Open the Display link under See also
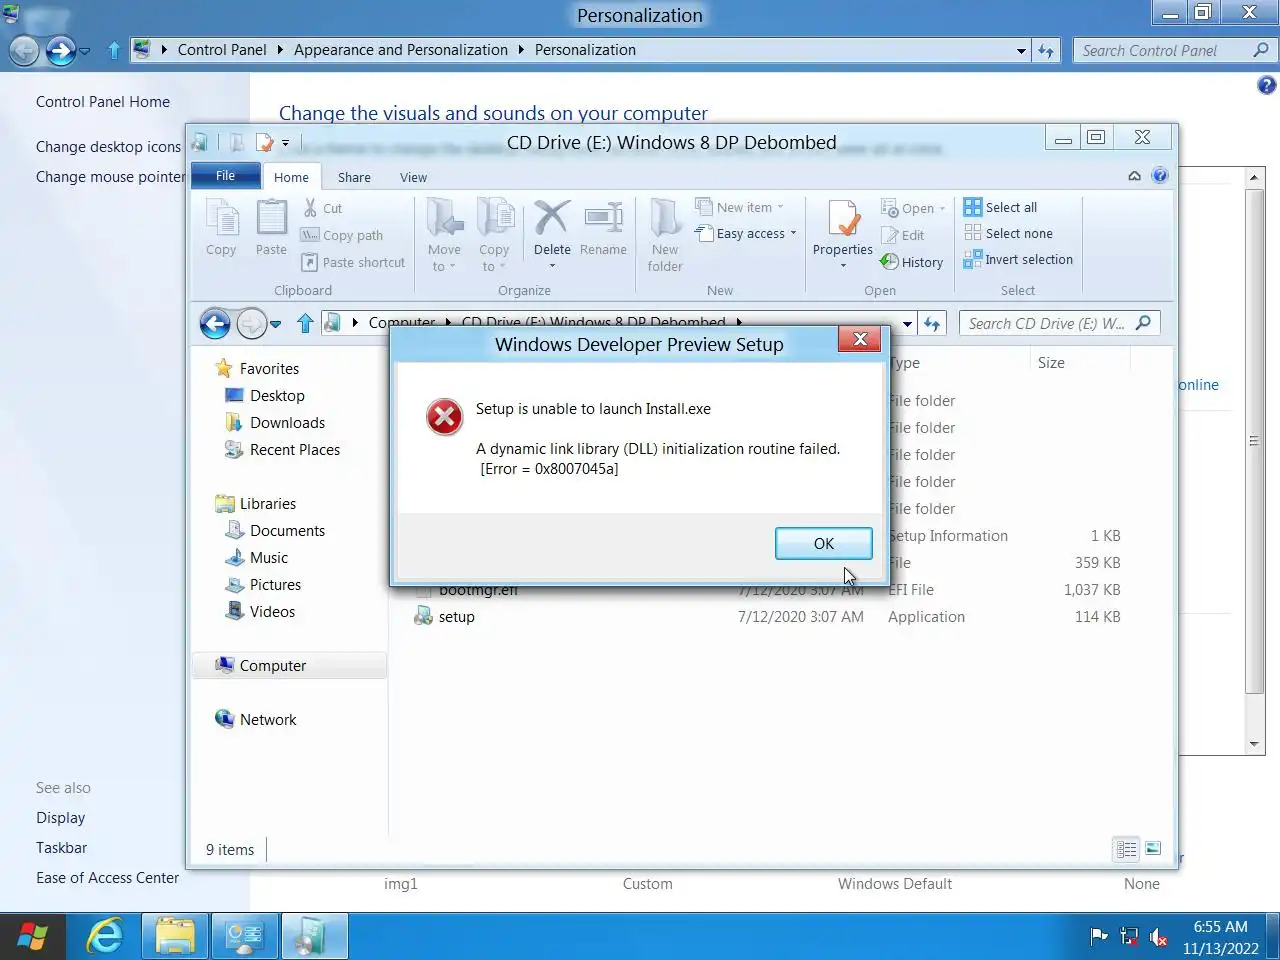Screen dimensions: 1280x960 [60, 818]
